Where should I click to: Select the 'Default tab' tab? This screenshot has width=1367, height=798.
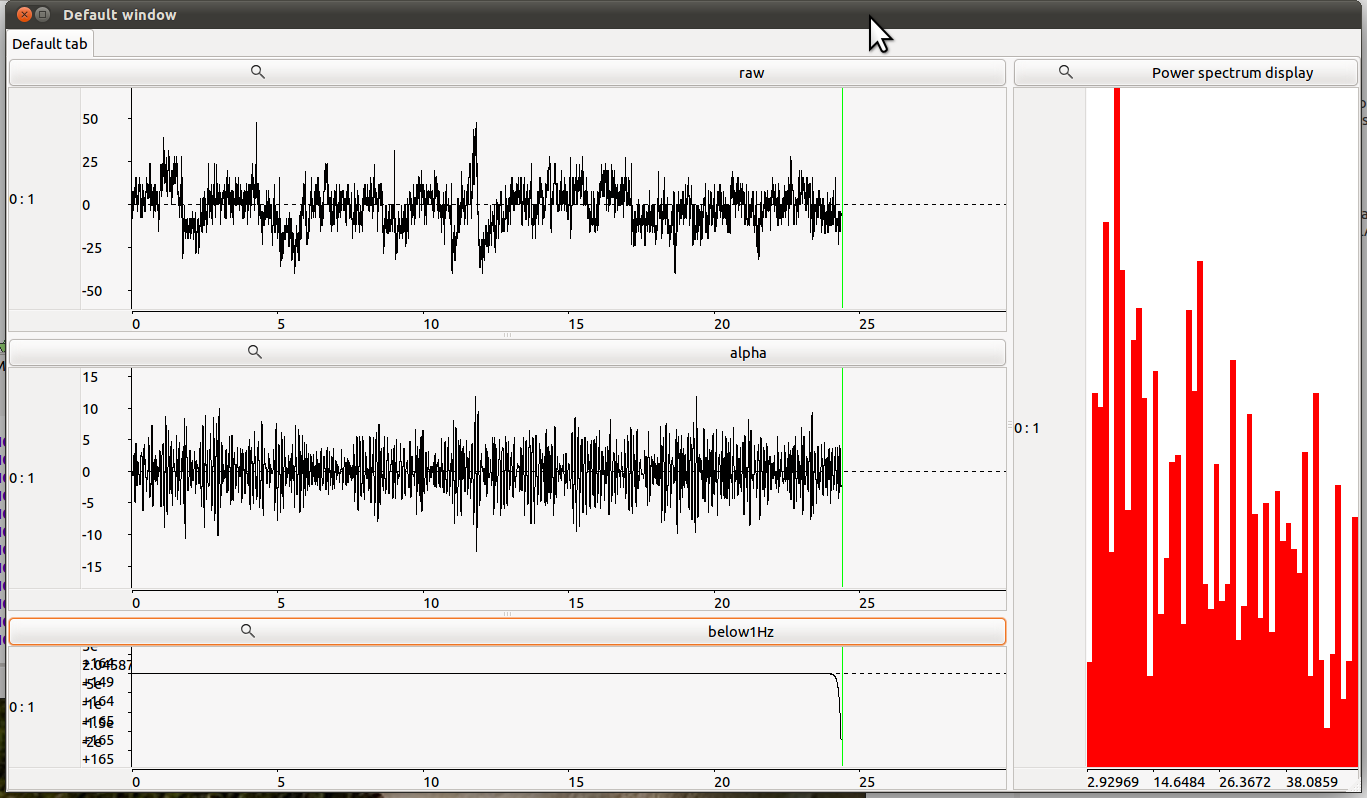[x=50, y=44]
